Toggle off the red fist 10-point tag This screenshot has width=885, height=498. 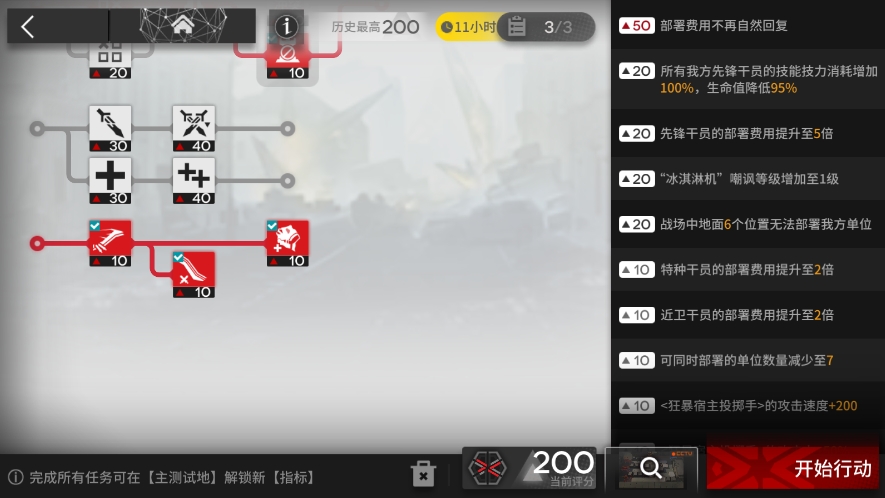[288, 243]
